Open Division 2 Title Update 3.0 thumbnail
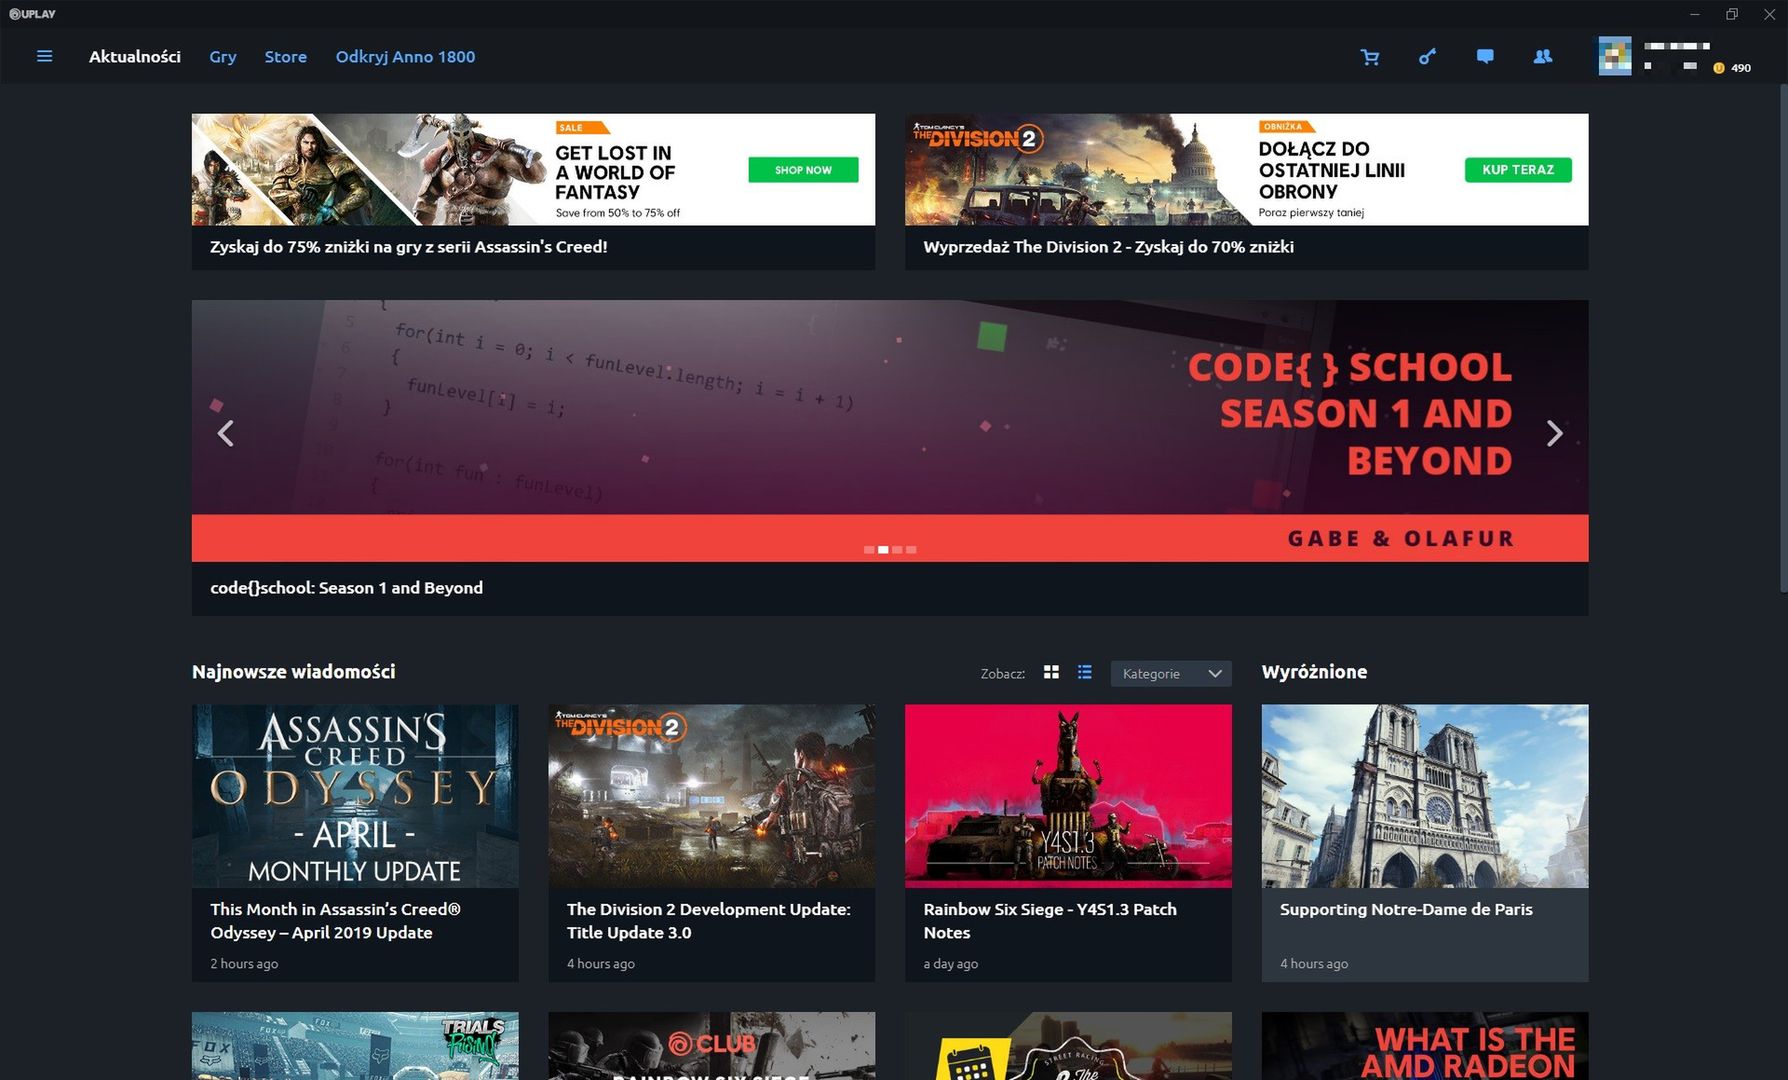Image resolution: width=1788 pixels, height=1080 pixels. (712, 796)
